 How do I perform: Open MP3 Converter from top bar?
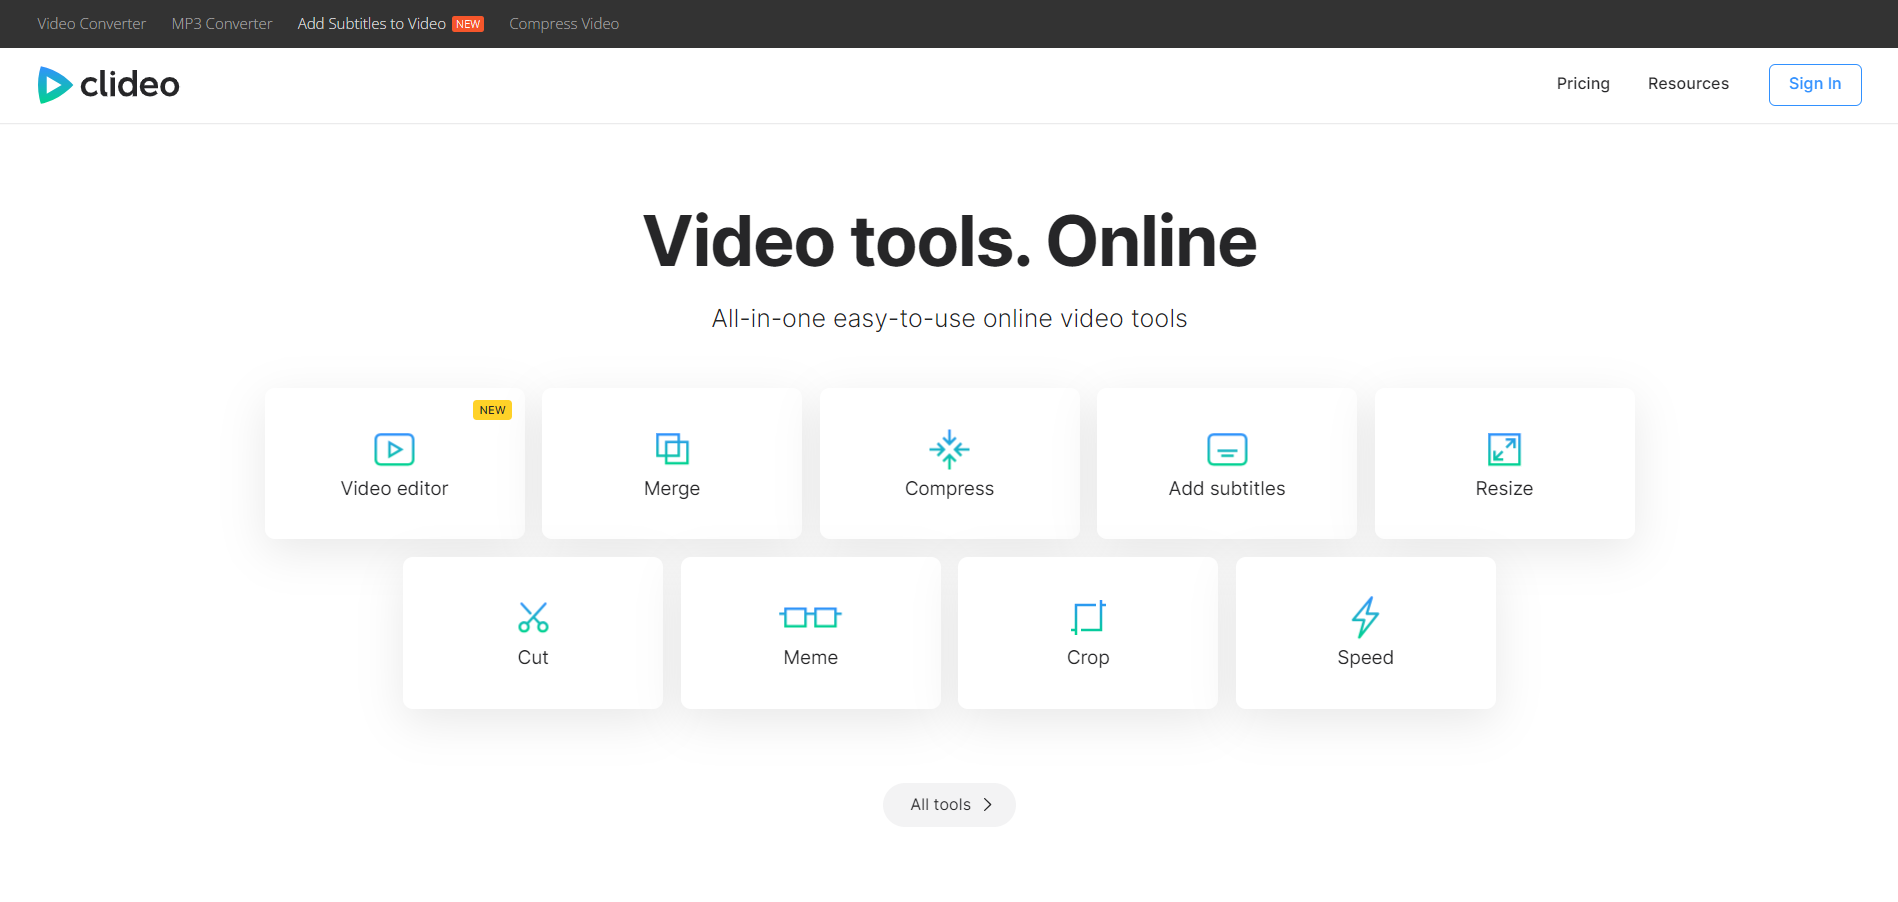[222, 24]
